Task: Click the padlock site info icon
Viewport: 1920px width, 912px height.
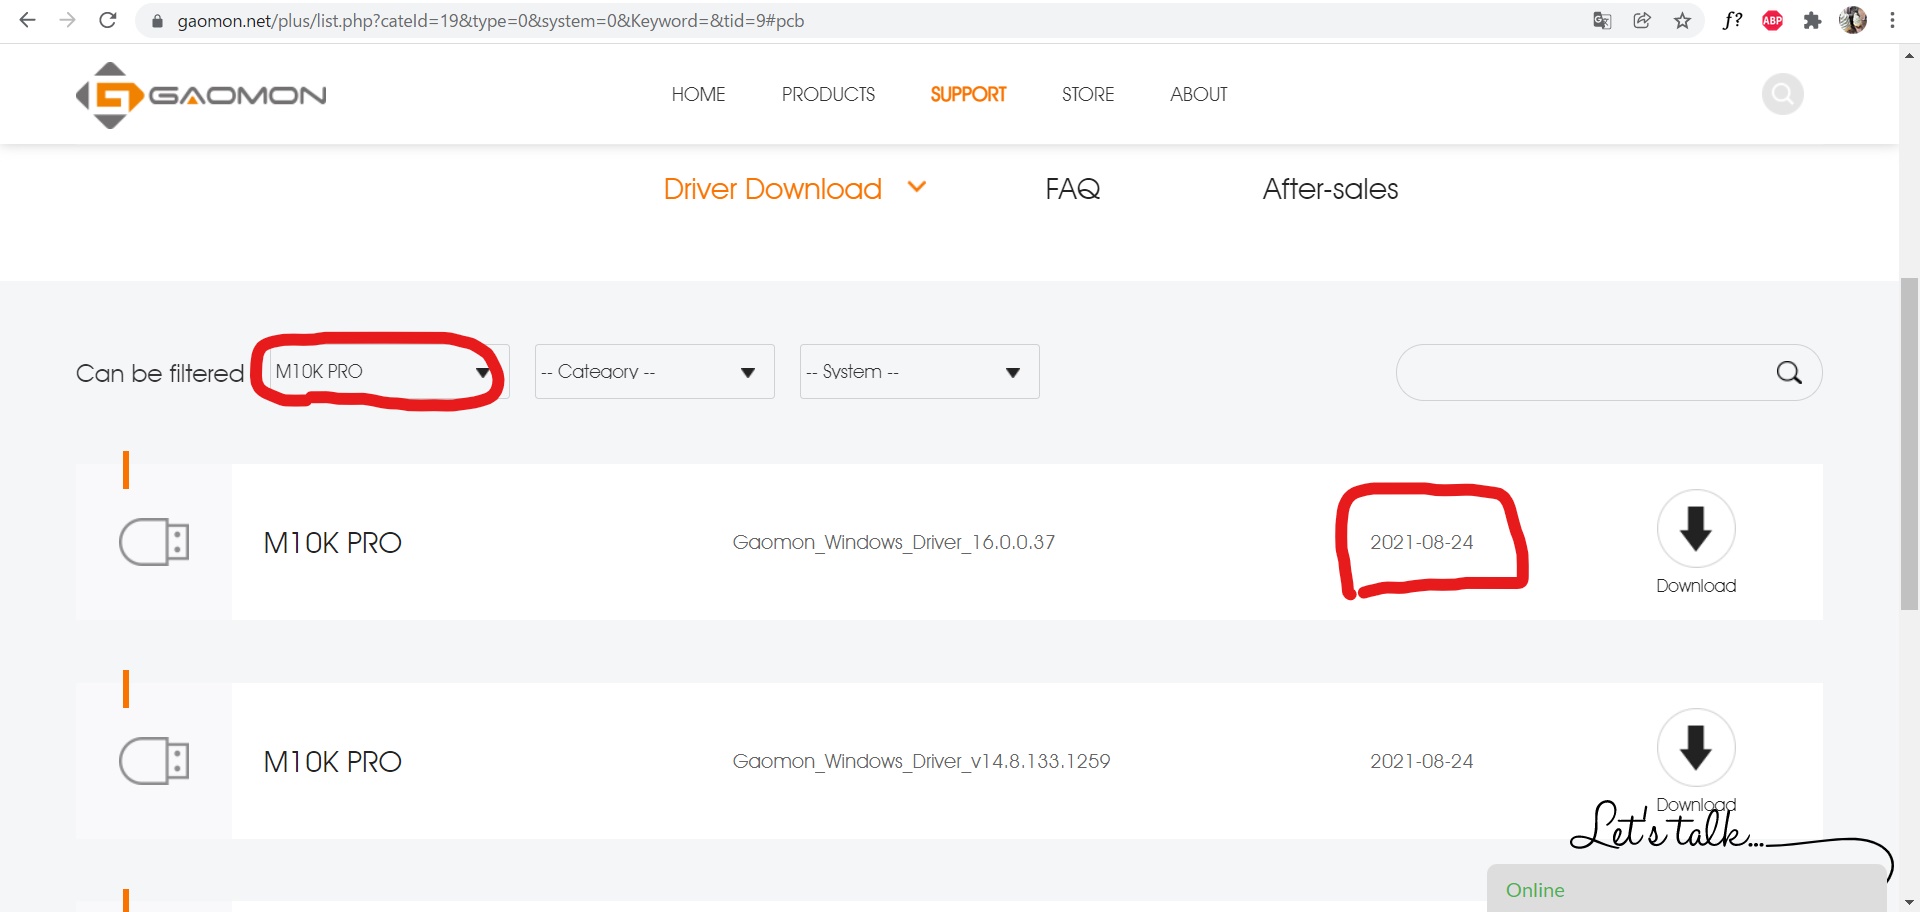Action: [156, 21]
